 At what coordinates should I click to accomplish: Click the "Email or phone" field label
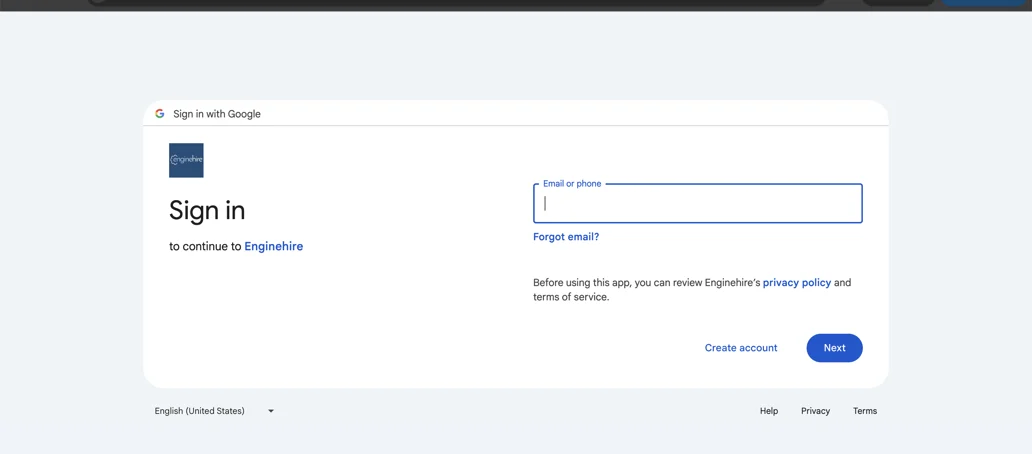tap(572, 184)
